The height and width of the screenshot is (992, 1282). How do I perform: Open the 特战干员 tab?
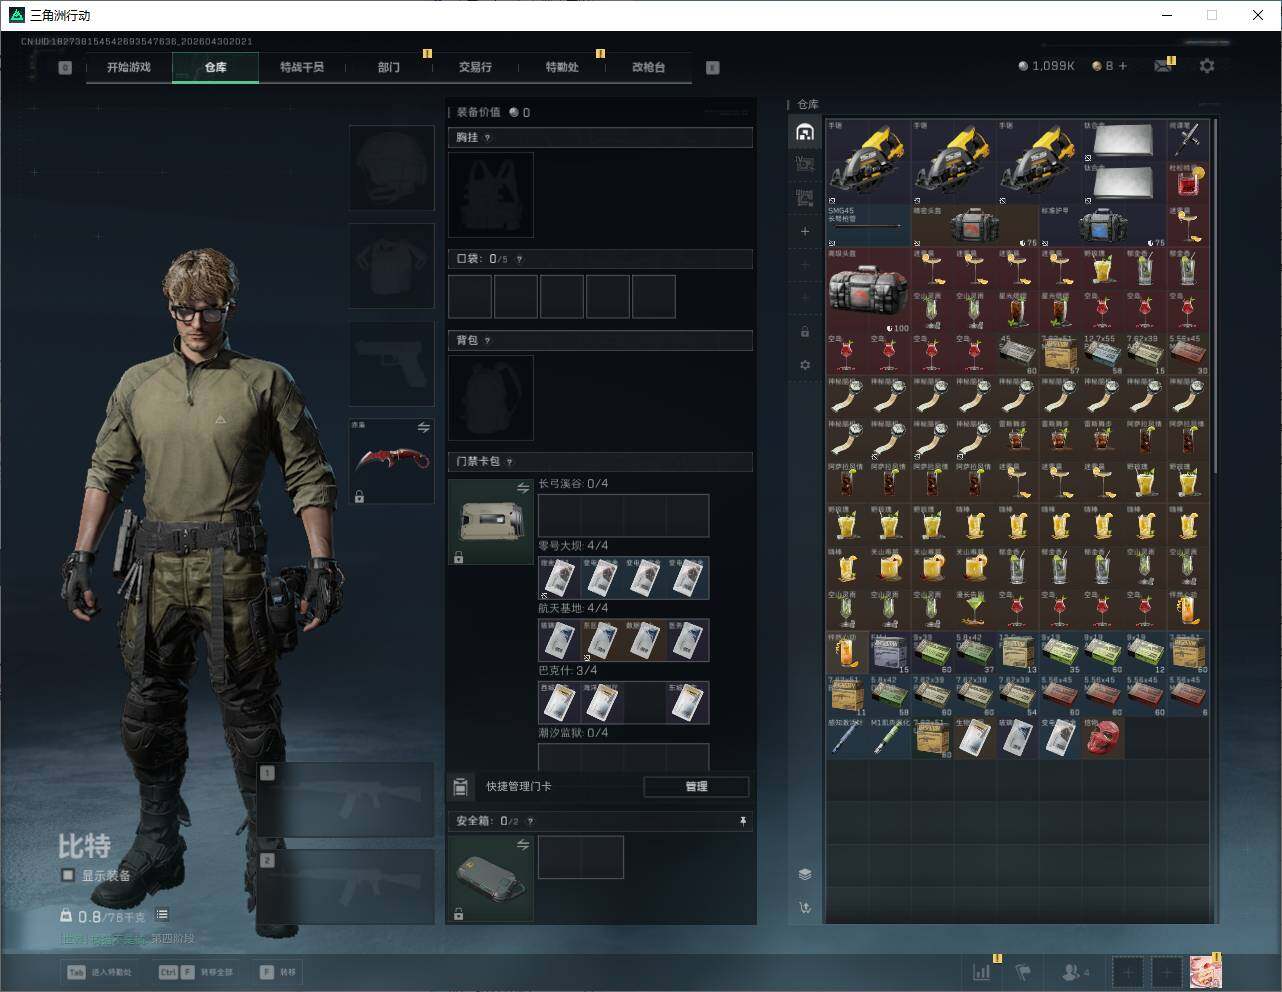pyautogui.click(x=302, y=67)
